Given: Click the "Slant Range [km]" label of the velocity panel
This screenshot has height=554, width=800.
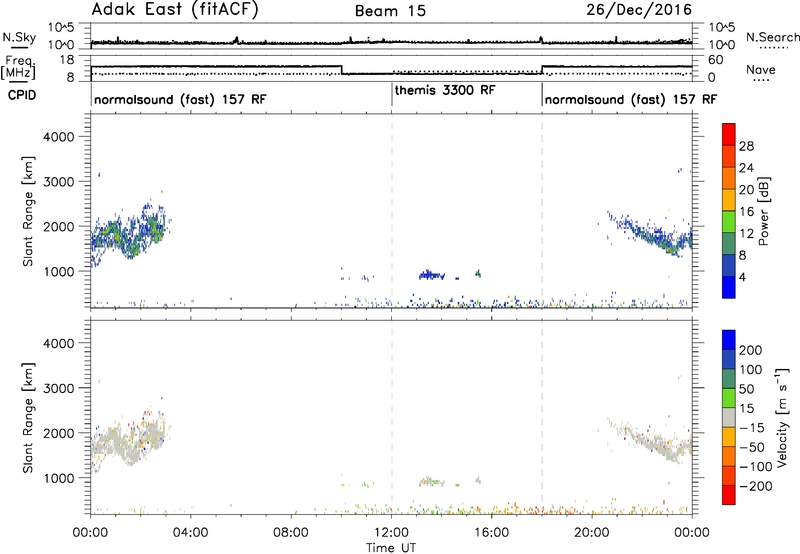Looking at the screenshot, I should click(28, 417).
